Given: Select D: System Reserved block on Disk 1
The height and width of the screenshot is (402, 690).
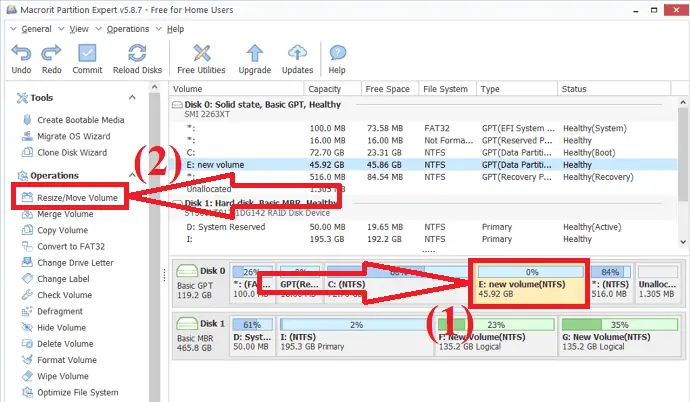Looking at the screenshot, I should pos(252,336).
